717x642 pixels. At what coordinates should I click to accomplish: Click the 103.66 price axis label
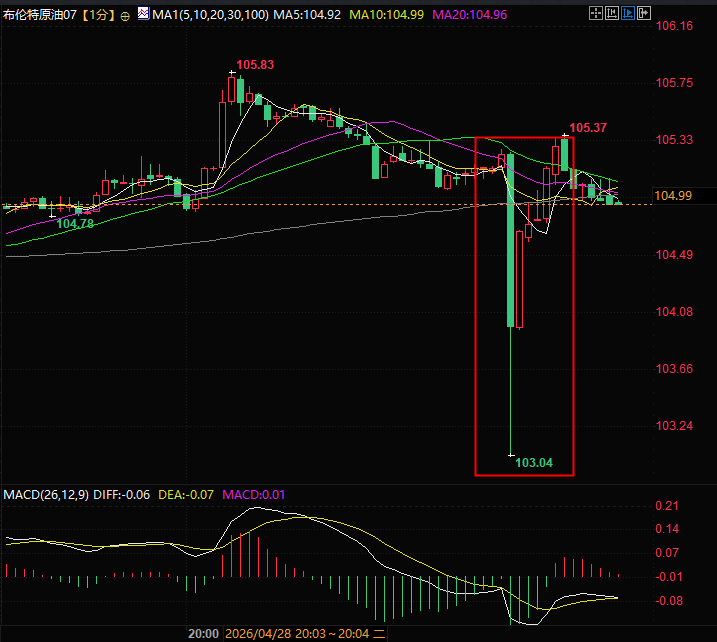coord(674,369)
